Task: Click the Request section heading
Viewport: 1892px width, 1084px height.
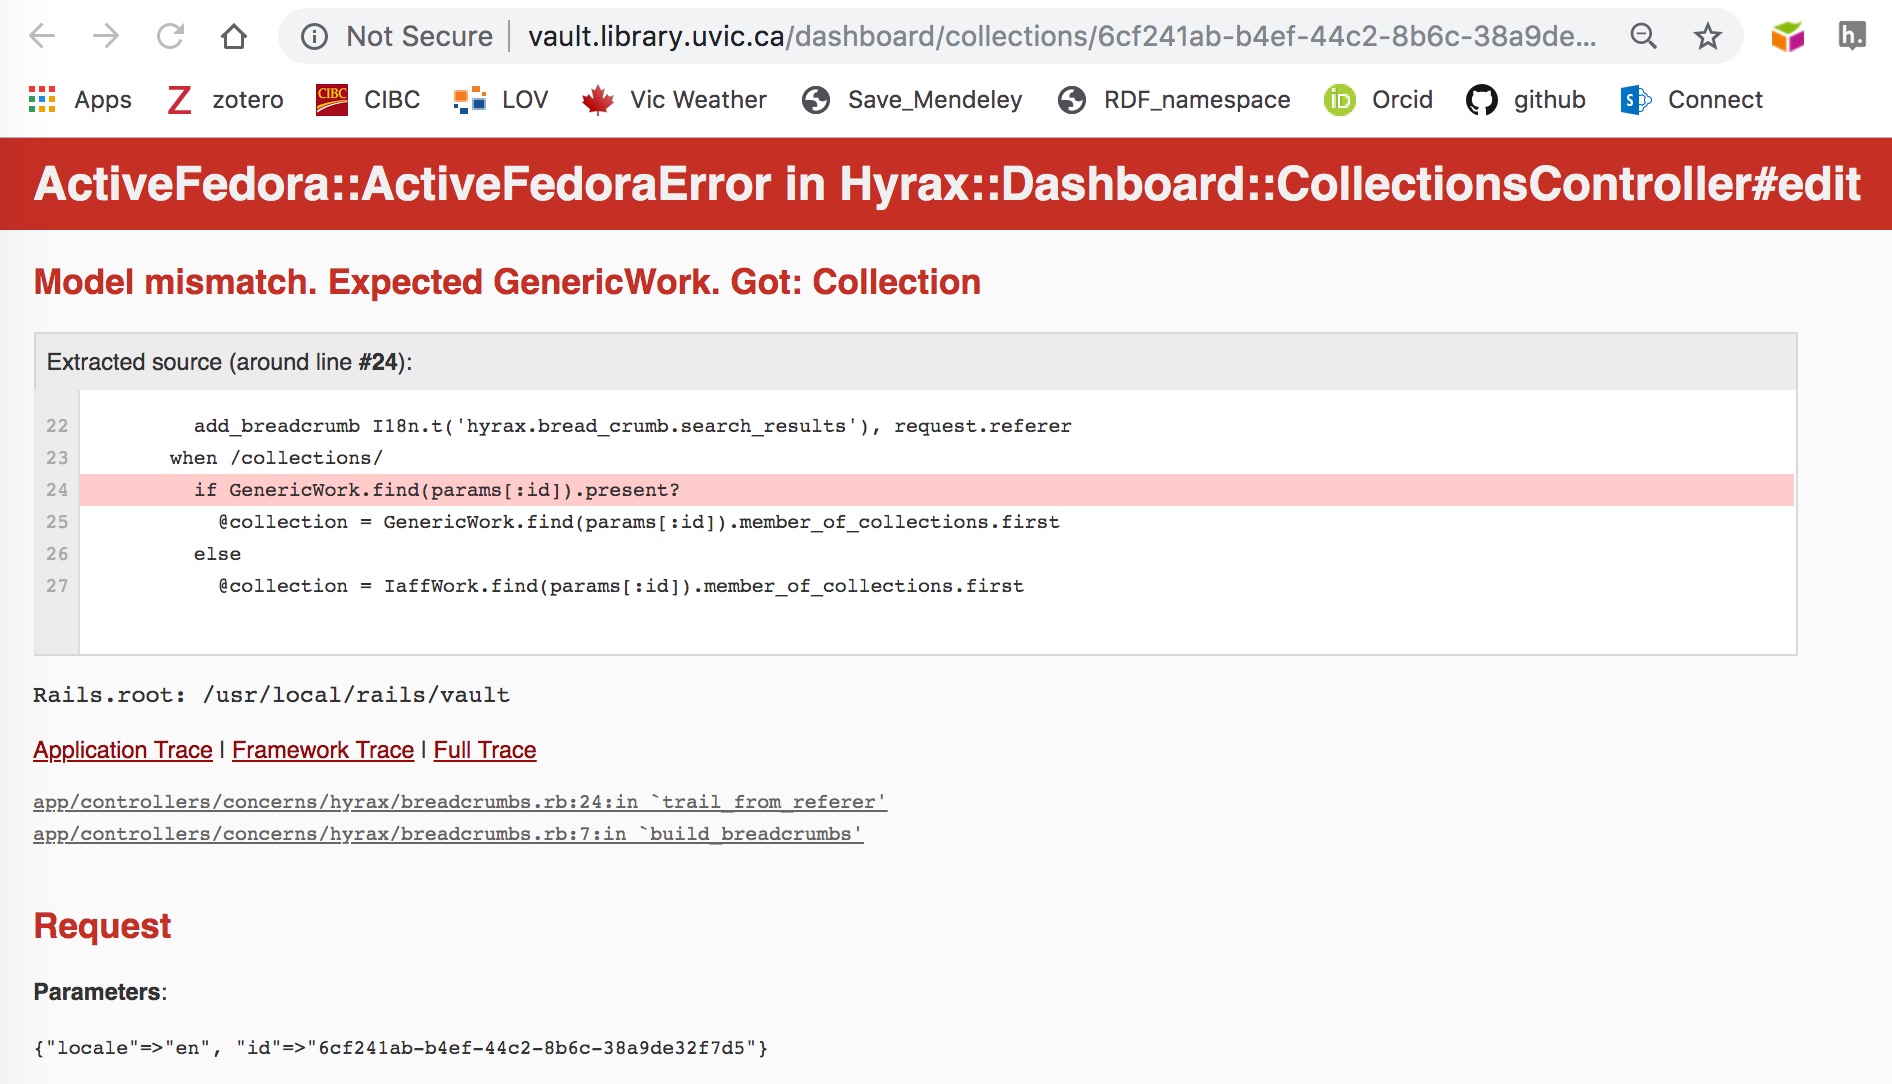Action: (102, 926)
